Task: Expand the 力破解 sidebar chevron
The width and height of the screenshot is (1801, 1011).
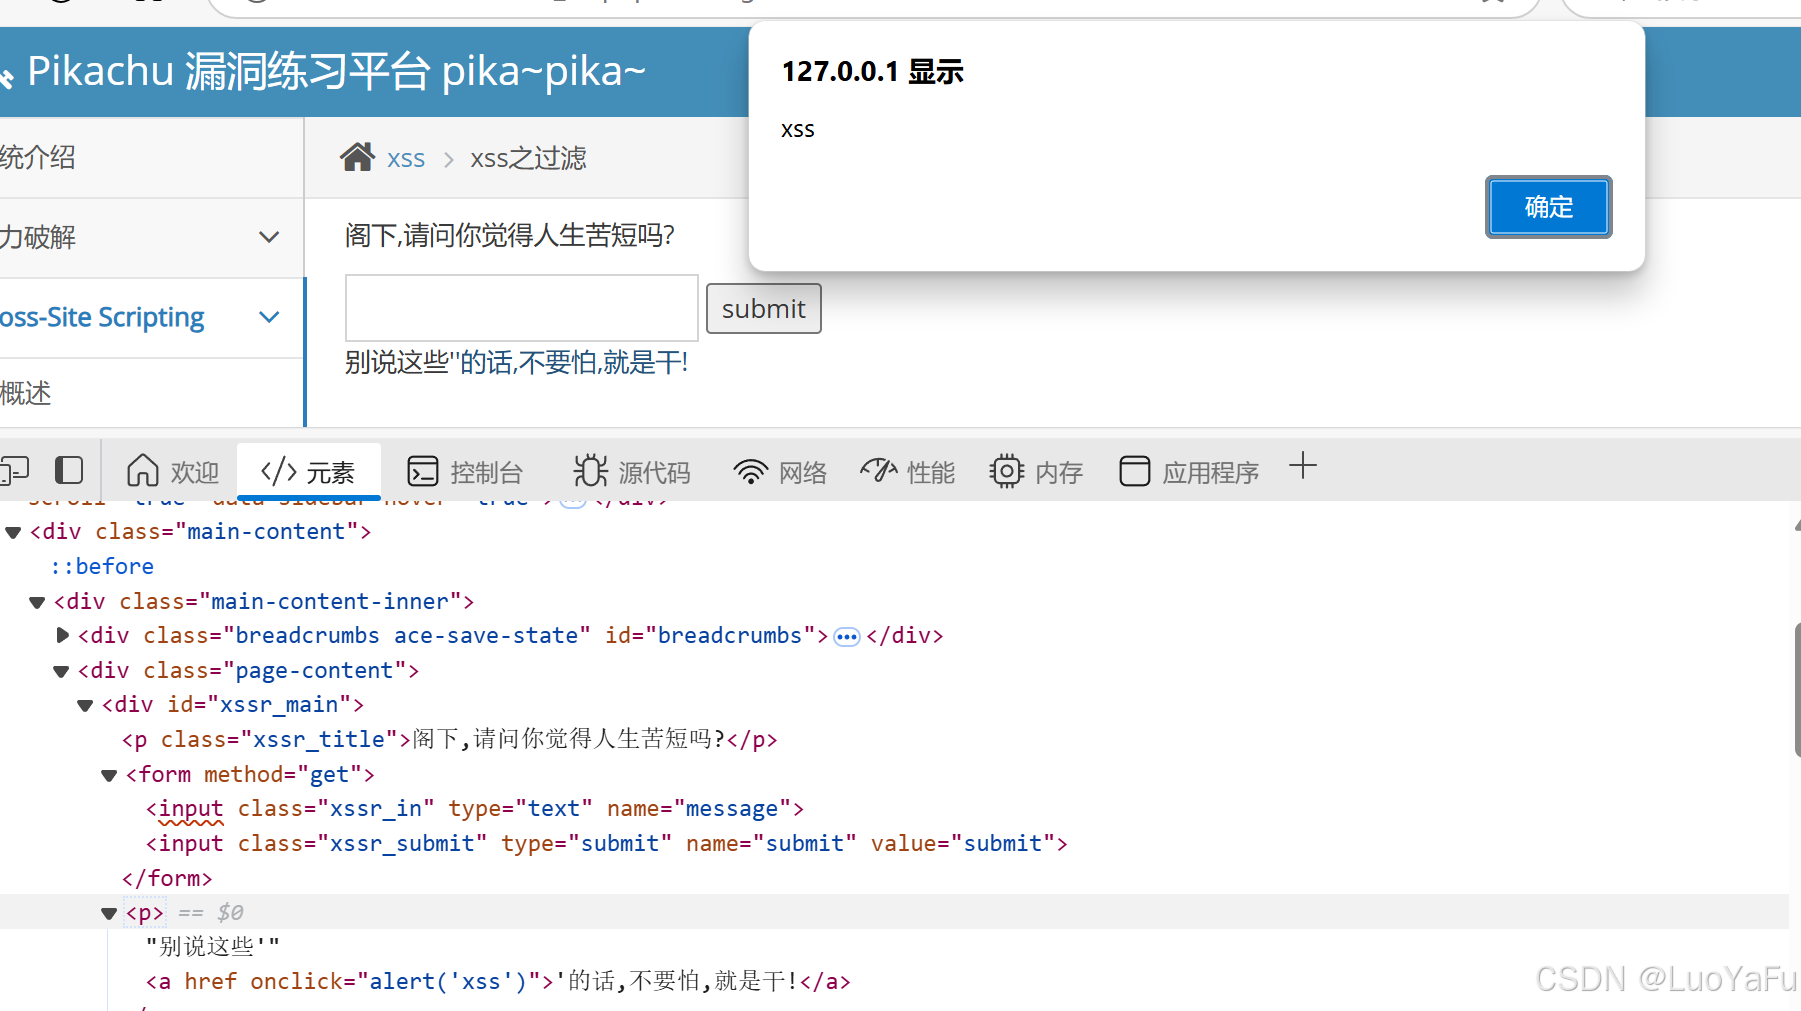Action: 268,237
